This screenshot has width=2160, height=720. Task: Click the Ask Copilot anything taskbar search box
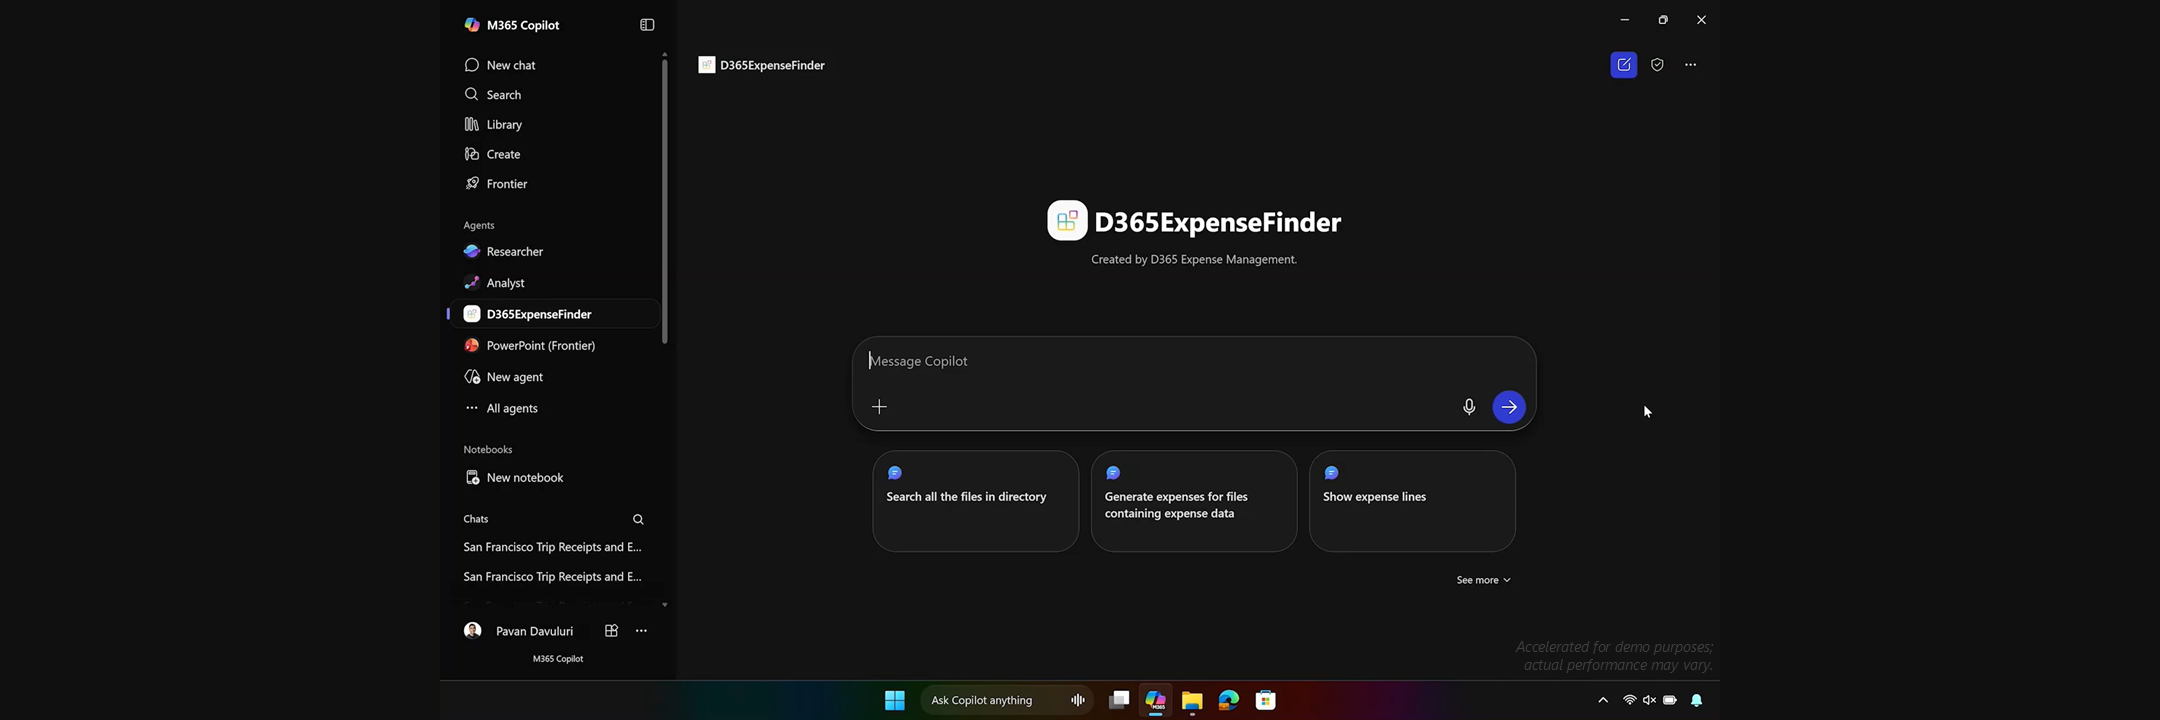[1007, 700]
